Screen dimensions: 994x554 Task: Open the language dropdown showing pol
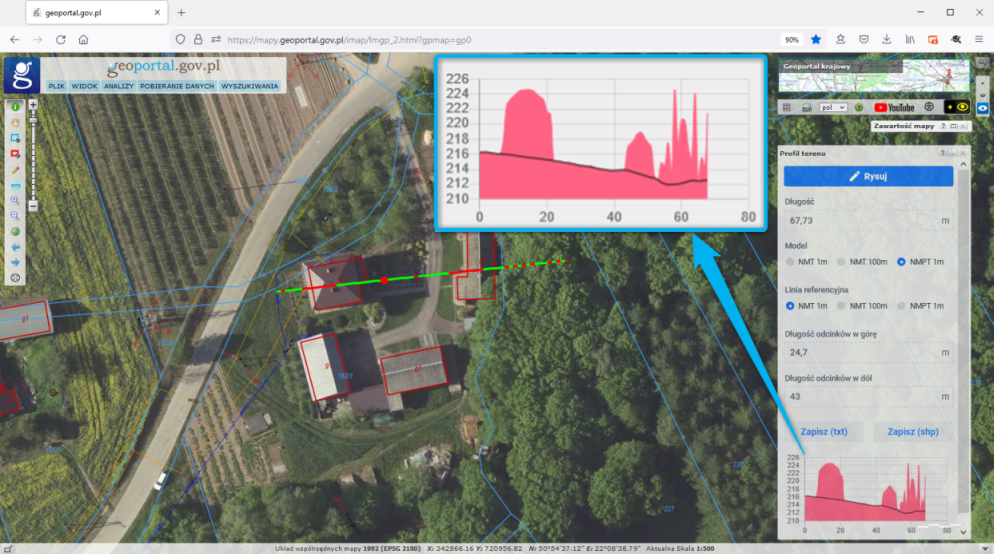pos(833,107)
